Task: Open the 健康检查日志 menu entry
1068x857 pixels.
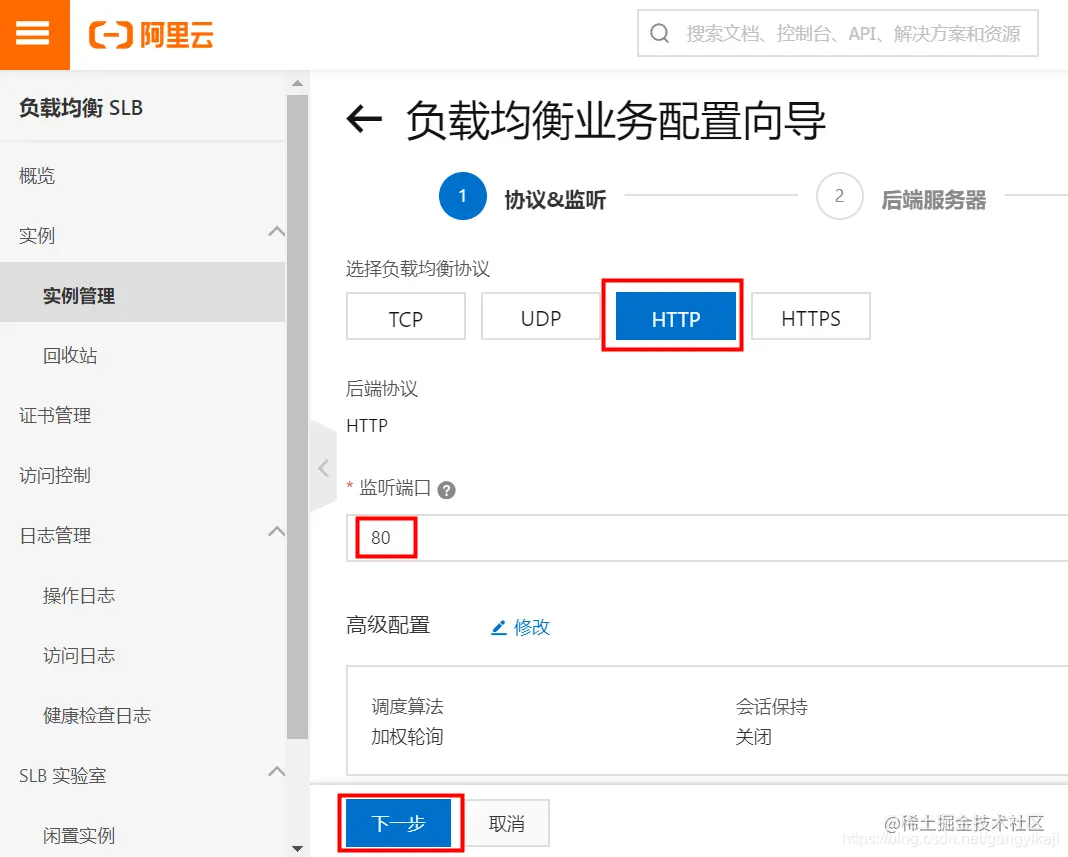Action: click(x=97, y=715)
